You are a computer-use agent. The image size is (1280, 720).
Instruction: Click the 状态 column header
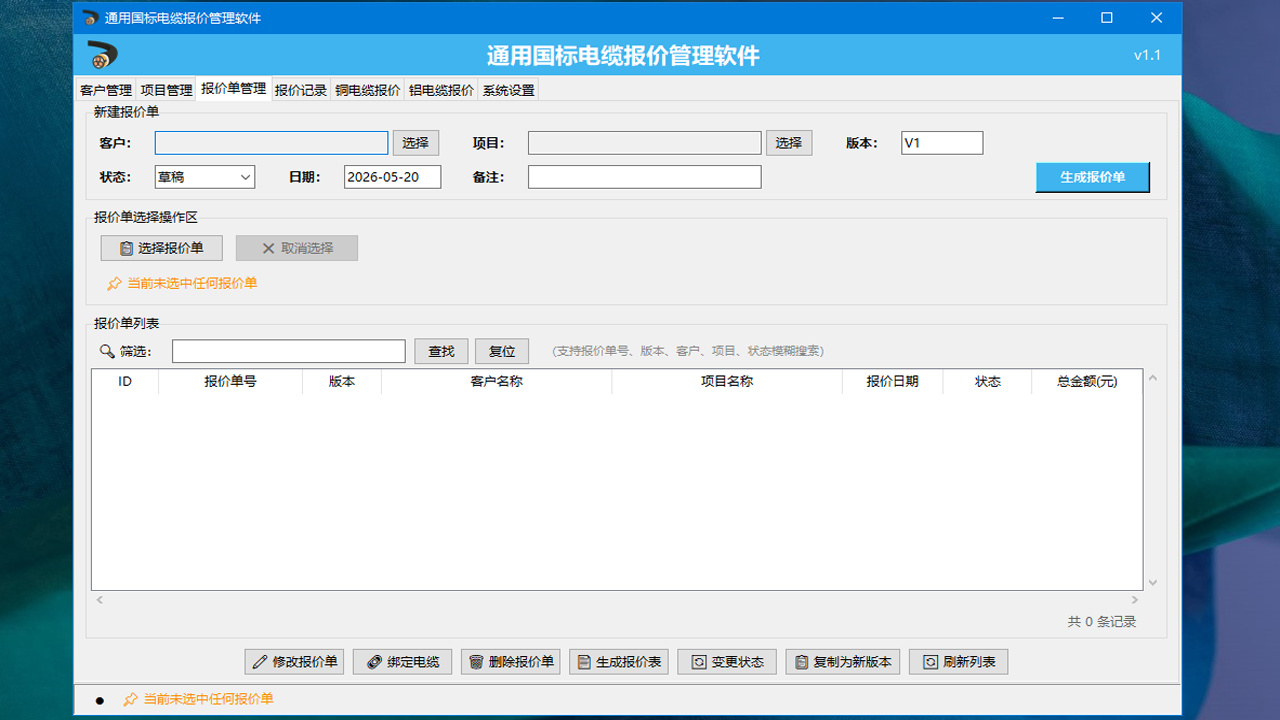(988, 382)
